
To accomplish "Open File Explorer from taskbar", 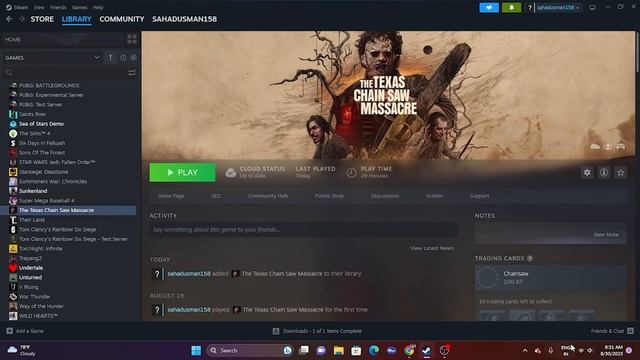I will [338, 351].
